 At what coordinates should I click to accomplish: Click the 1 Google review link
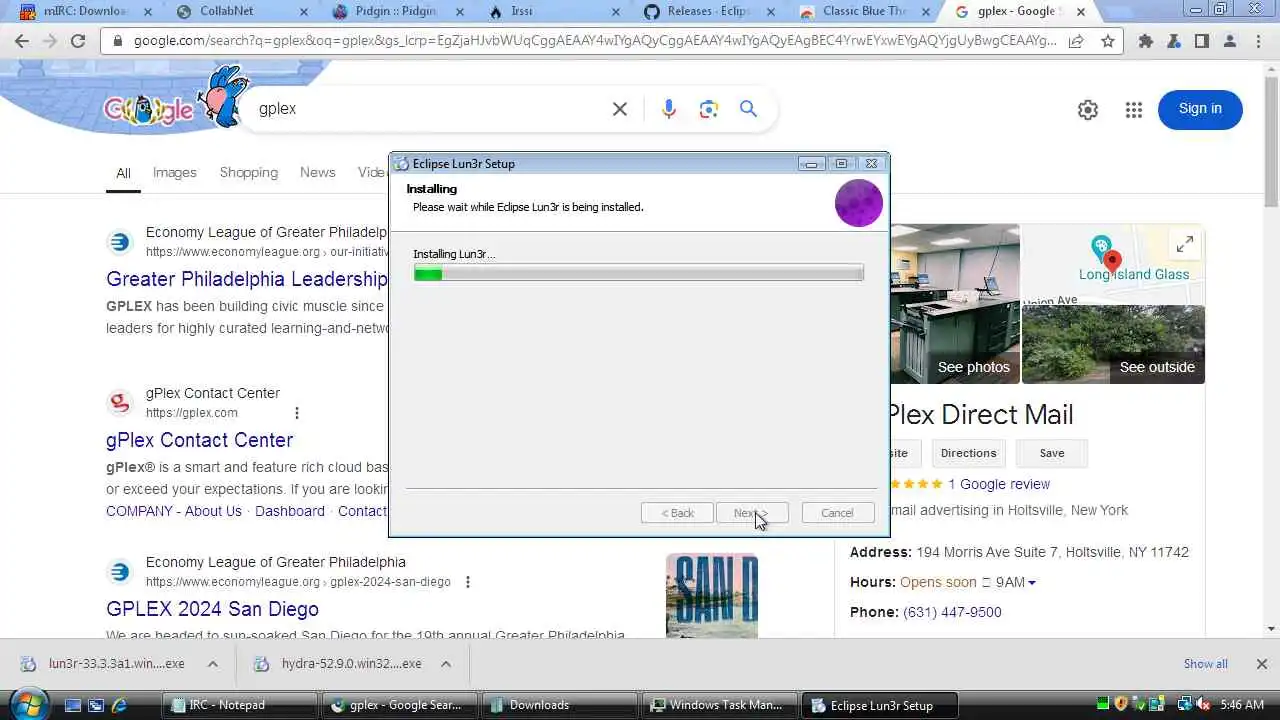pyautogui.click(x=999, y=484)
